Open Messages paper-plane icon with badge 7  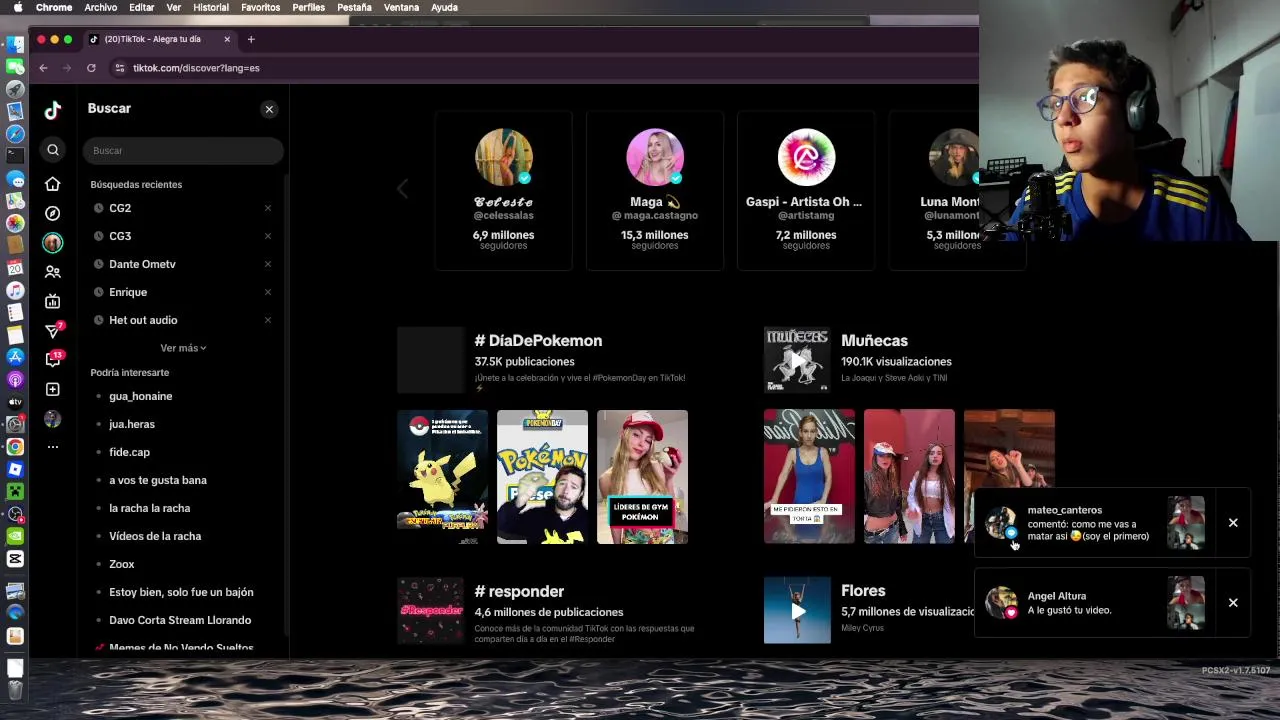[53, 330]
